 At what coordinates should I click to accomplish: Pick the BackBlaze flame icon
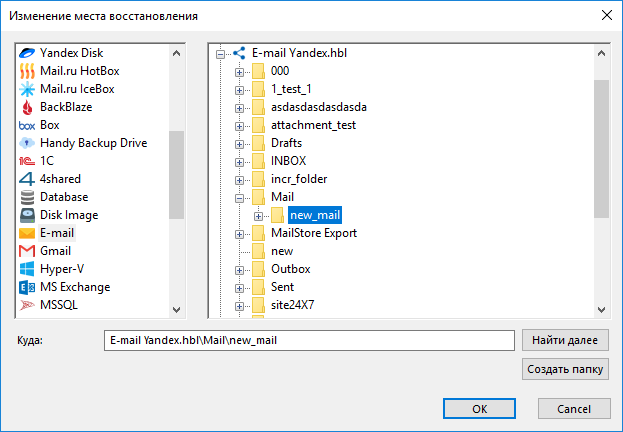point(27,107)
